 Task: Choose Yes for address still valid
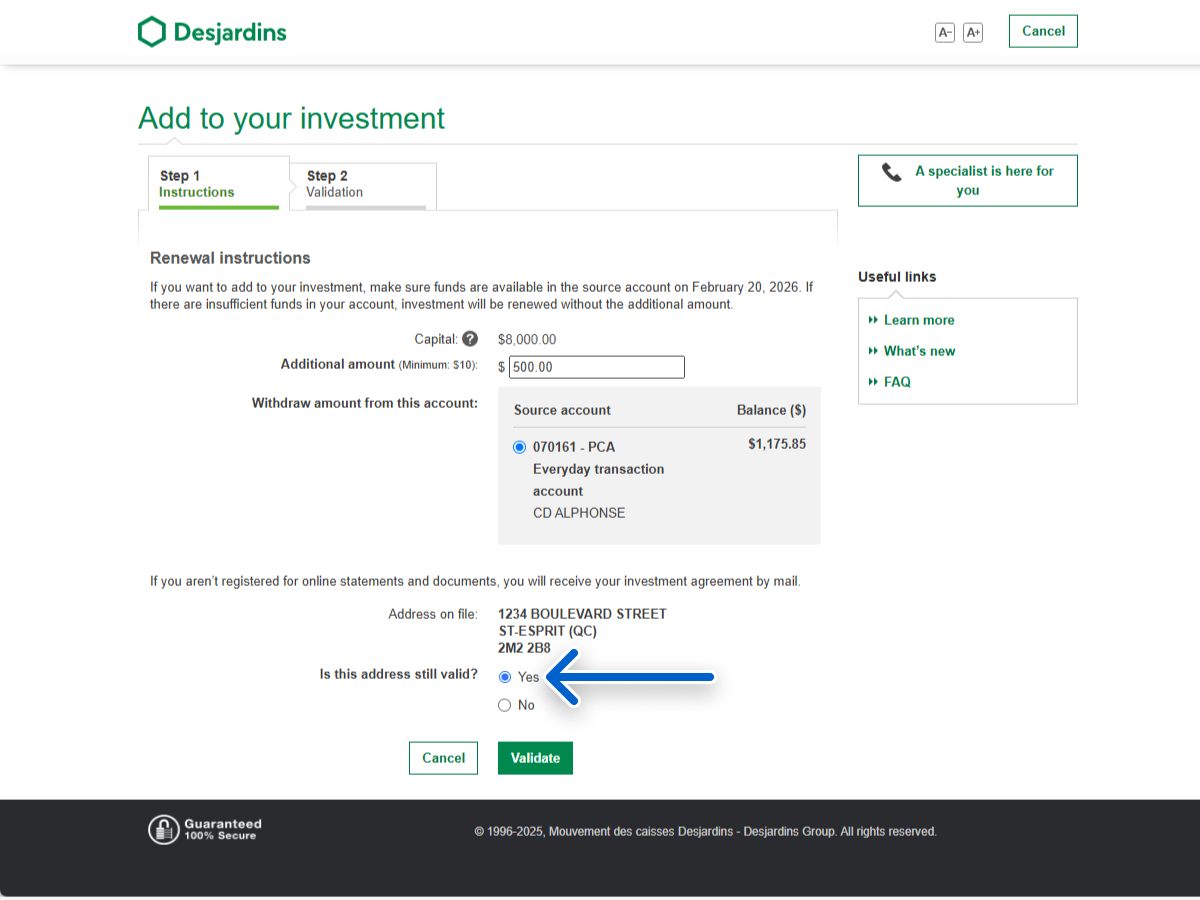pos(505,677)
